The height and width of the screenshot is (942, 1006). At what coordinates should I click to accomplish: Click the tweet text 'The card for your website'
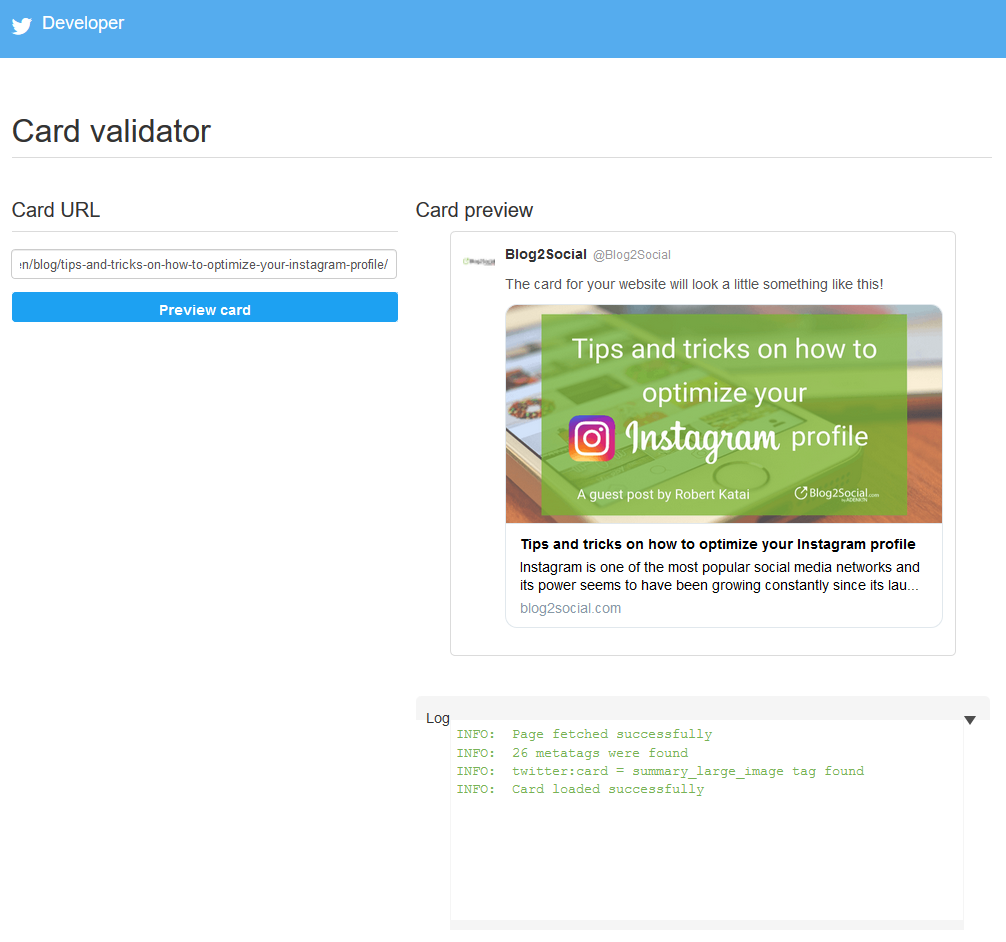coord(694,284)
